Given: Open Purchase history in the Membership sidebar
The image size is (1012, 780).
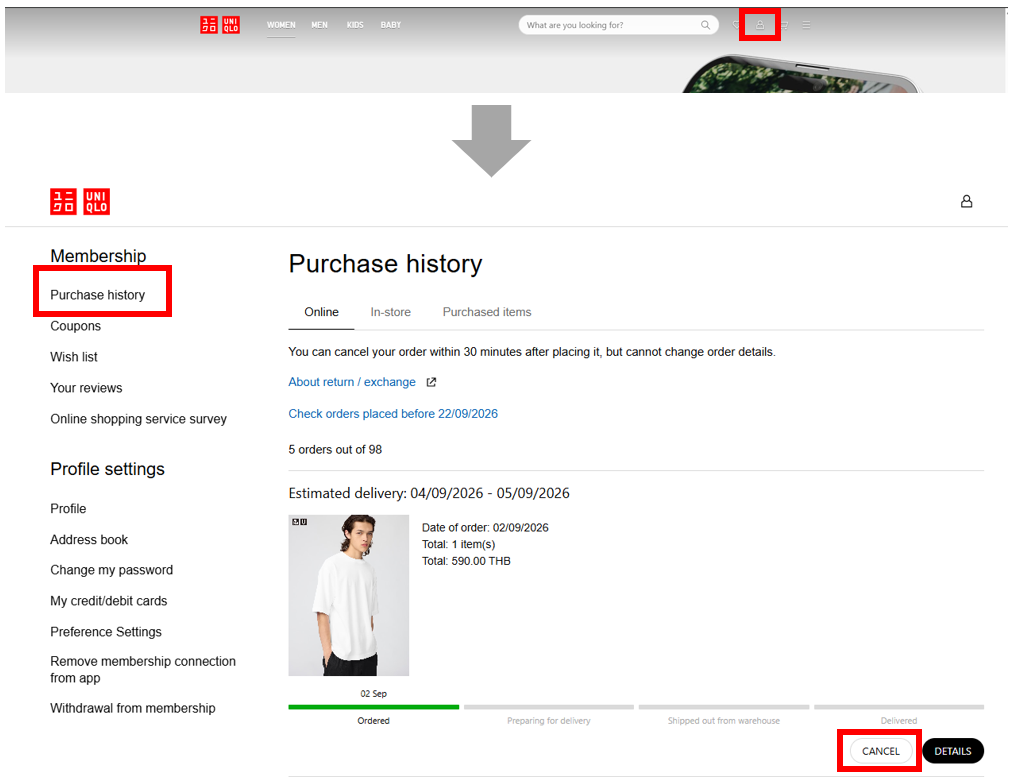Looking at the screenshot, I should 97,295.
